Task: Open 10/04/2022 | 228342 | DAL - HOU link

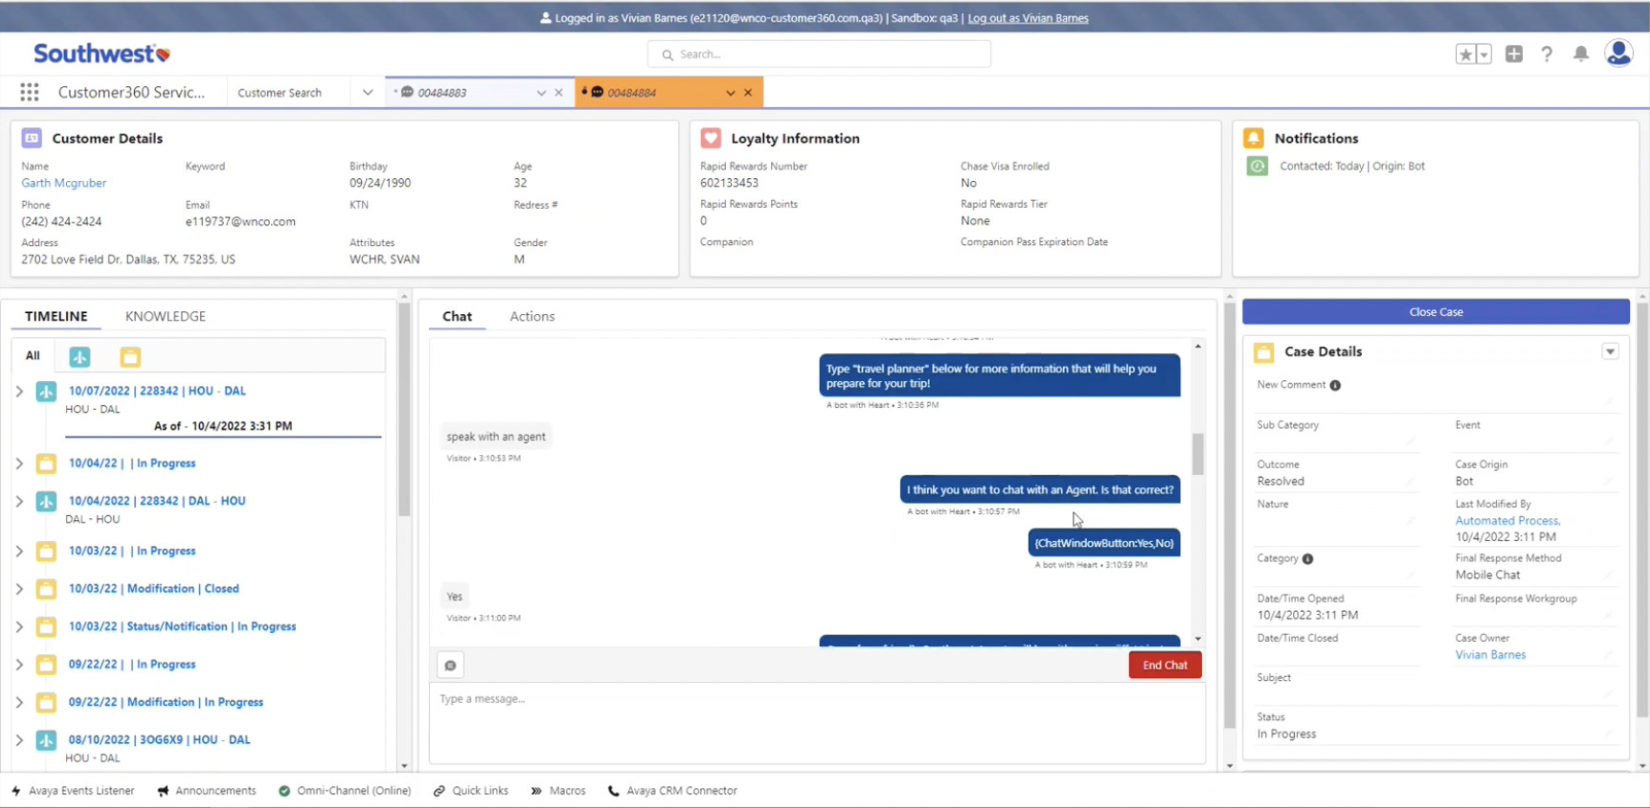Action: [x=157, y=501]
